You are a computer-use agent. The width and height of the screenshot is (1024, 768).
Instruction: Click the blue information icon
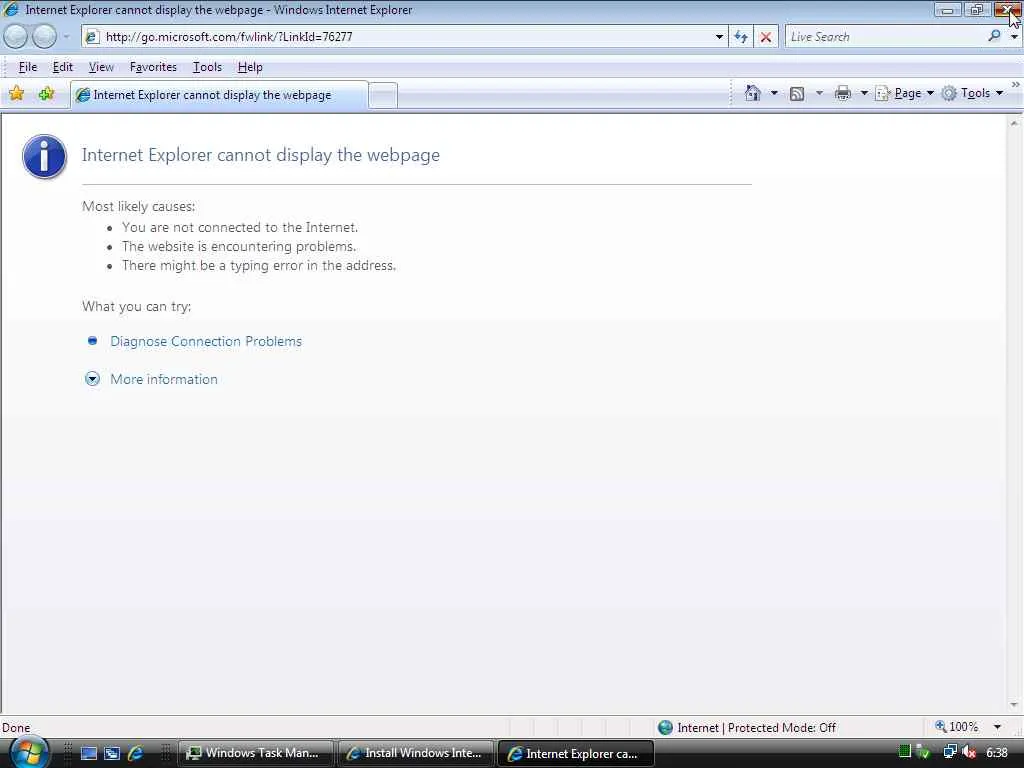tap(44, 157)
